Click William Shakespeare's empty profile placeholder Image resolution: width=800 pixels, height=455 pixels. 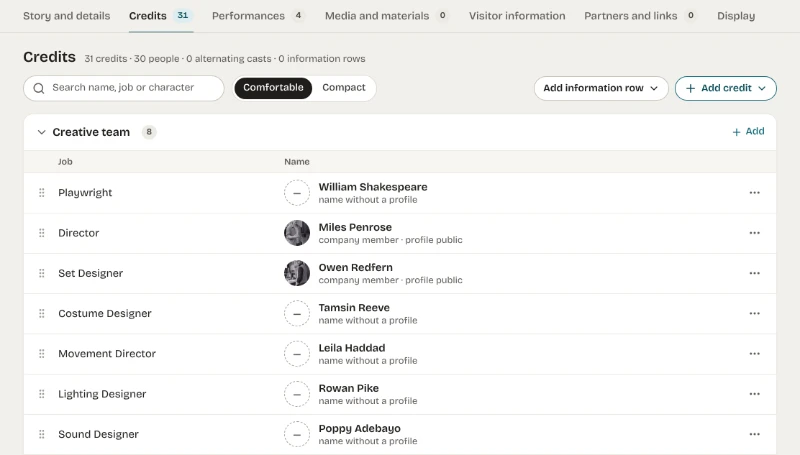[297, 193]
